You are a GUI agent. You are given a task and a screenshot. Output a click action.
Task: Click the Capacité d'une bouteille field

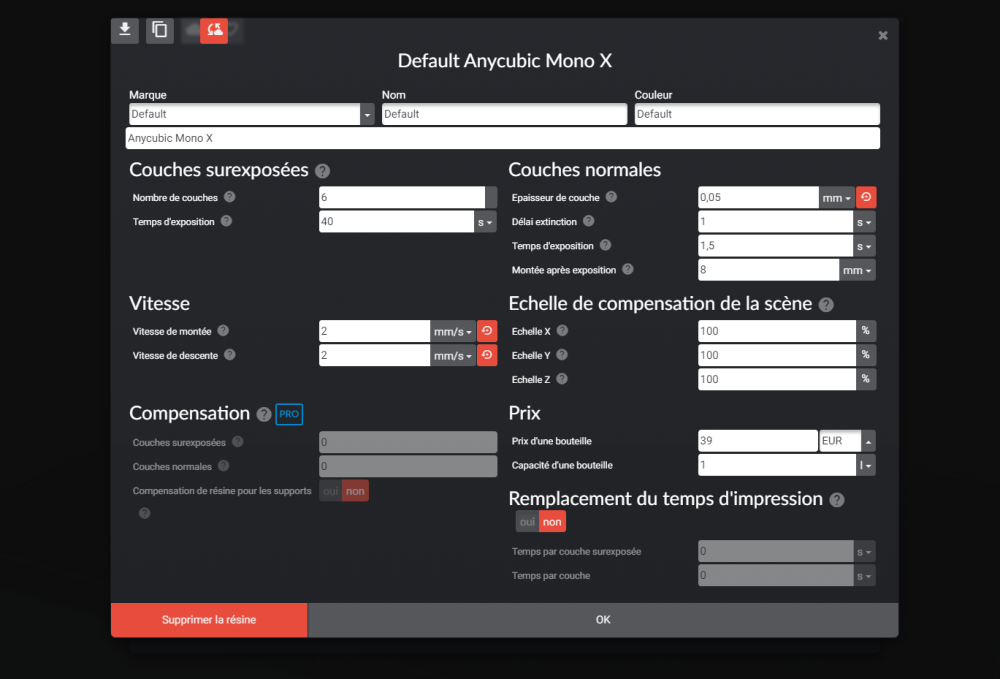click(777, 465)
